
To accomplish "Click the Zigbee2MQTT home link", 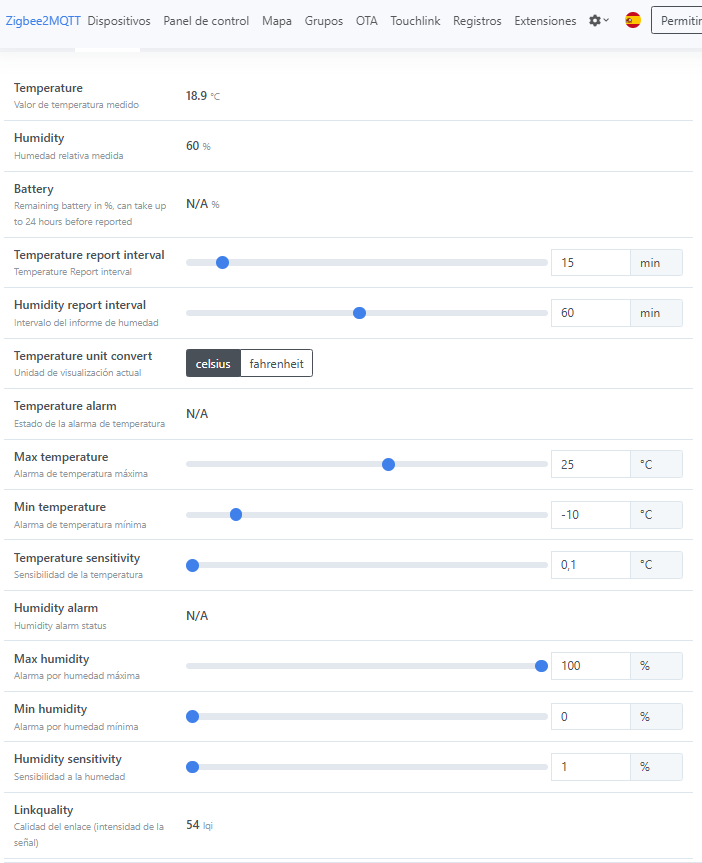I will [43, 20].
